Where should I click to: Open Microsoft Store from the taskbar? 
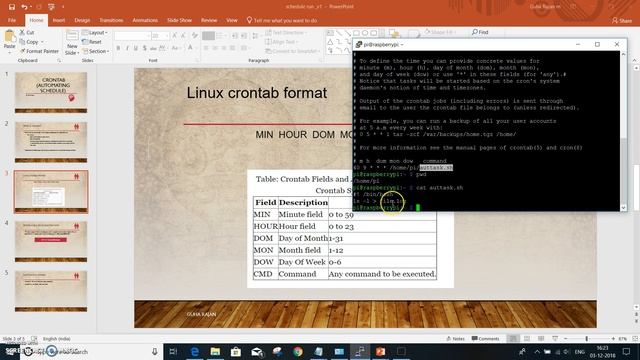click(236, 351)
